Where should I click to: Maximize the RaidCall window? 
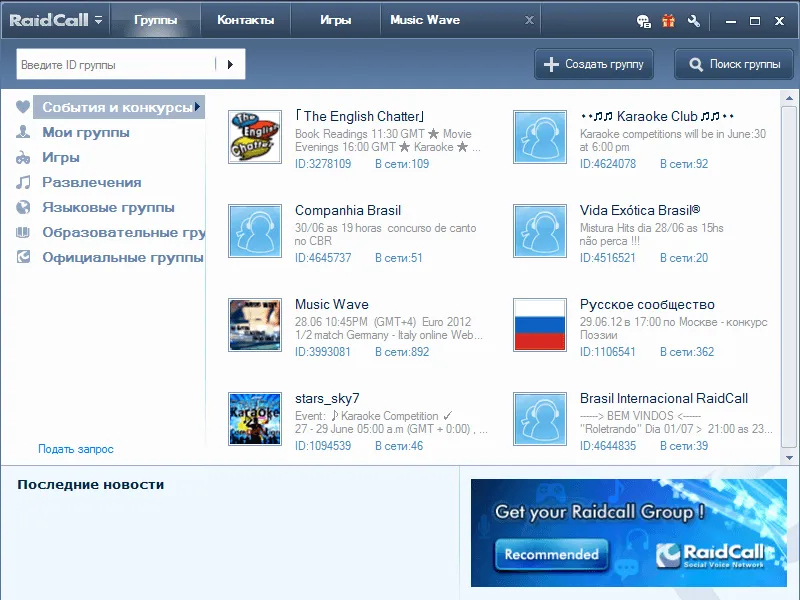[x=755, y=21]
